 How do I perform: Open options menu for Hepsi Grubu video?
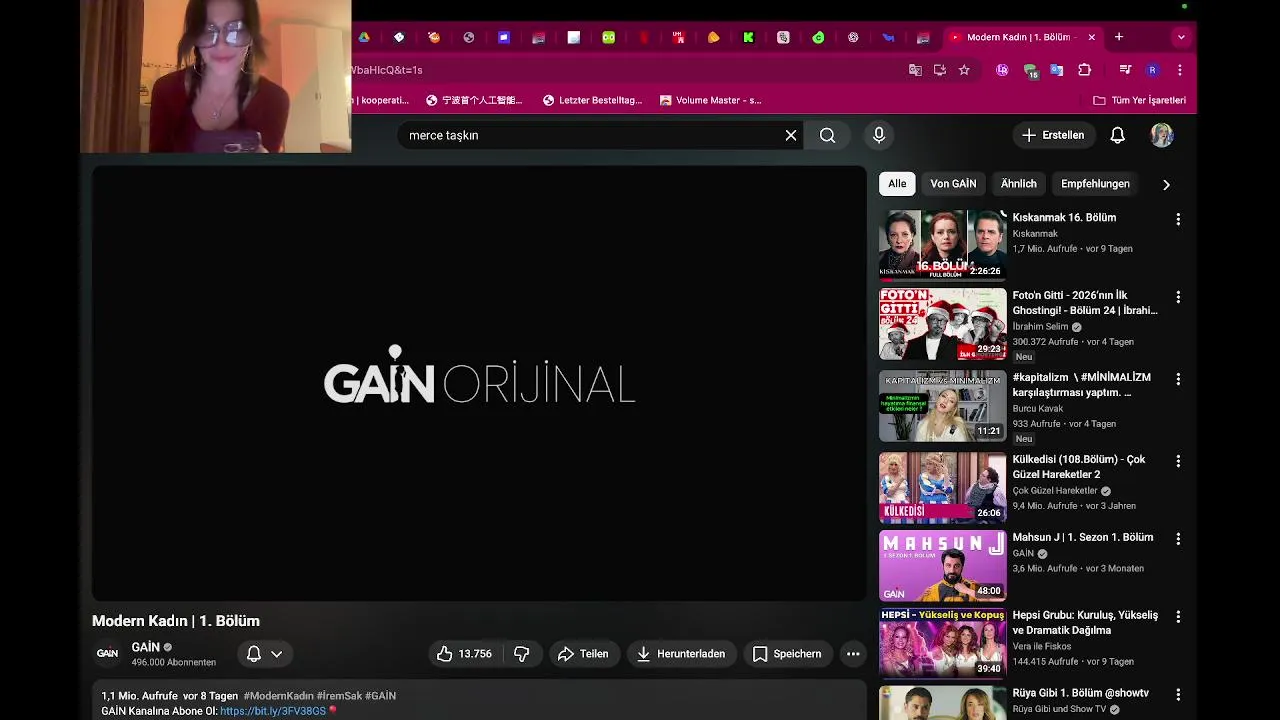click(1178, 617)
